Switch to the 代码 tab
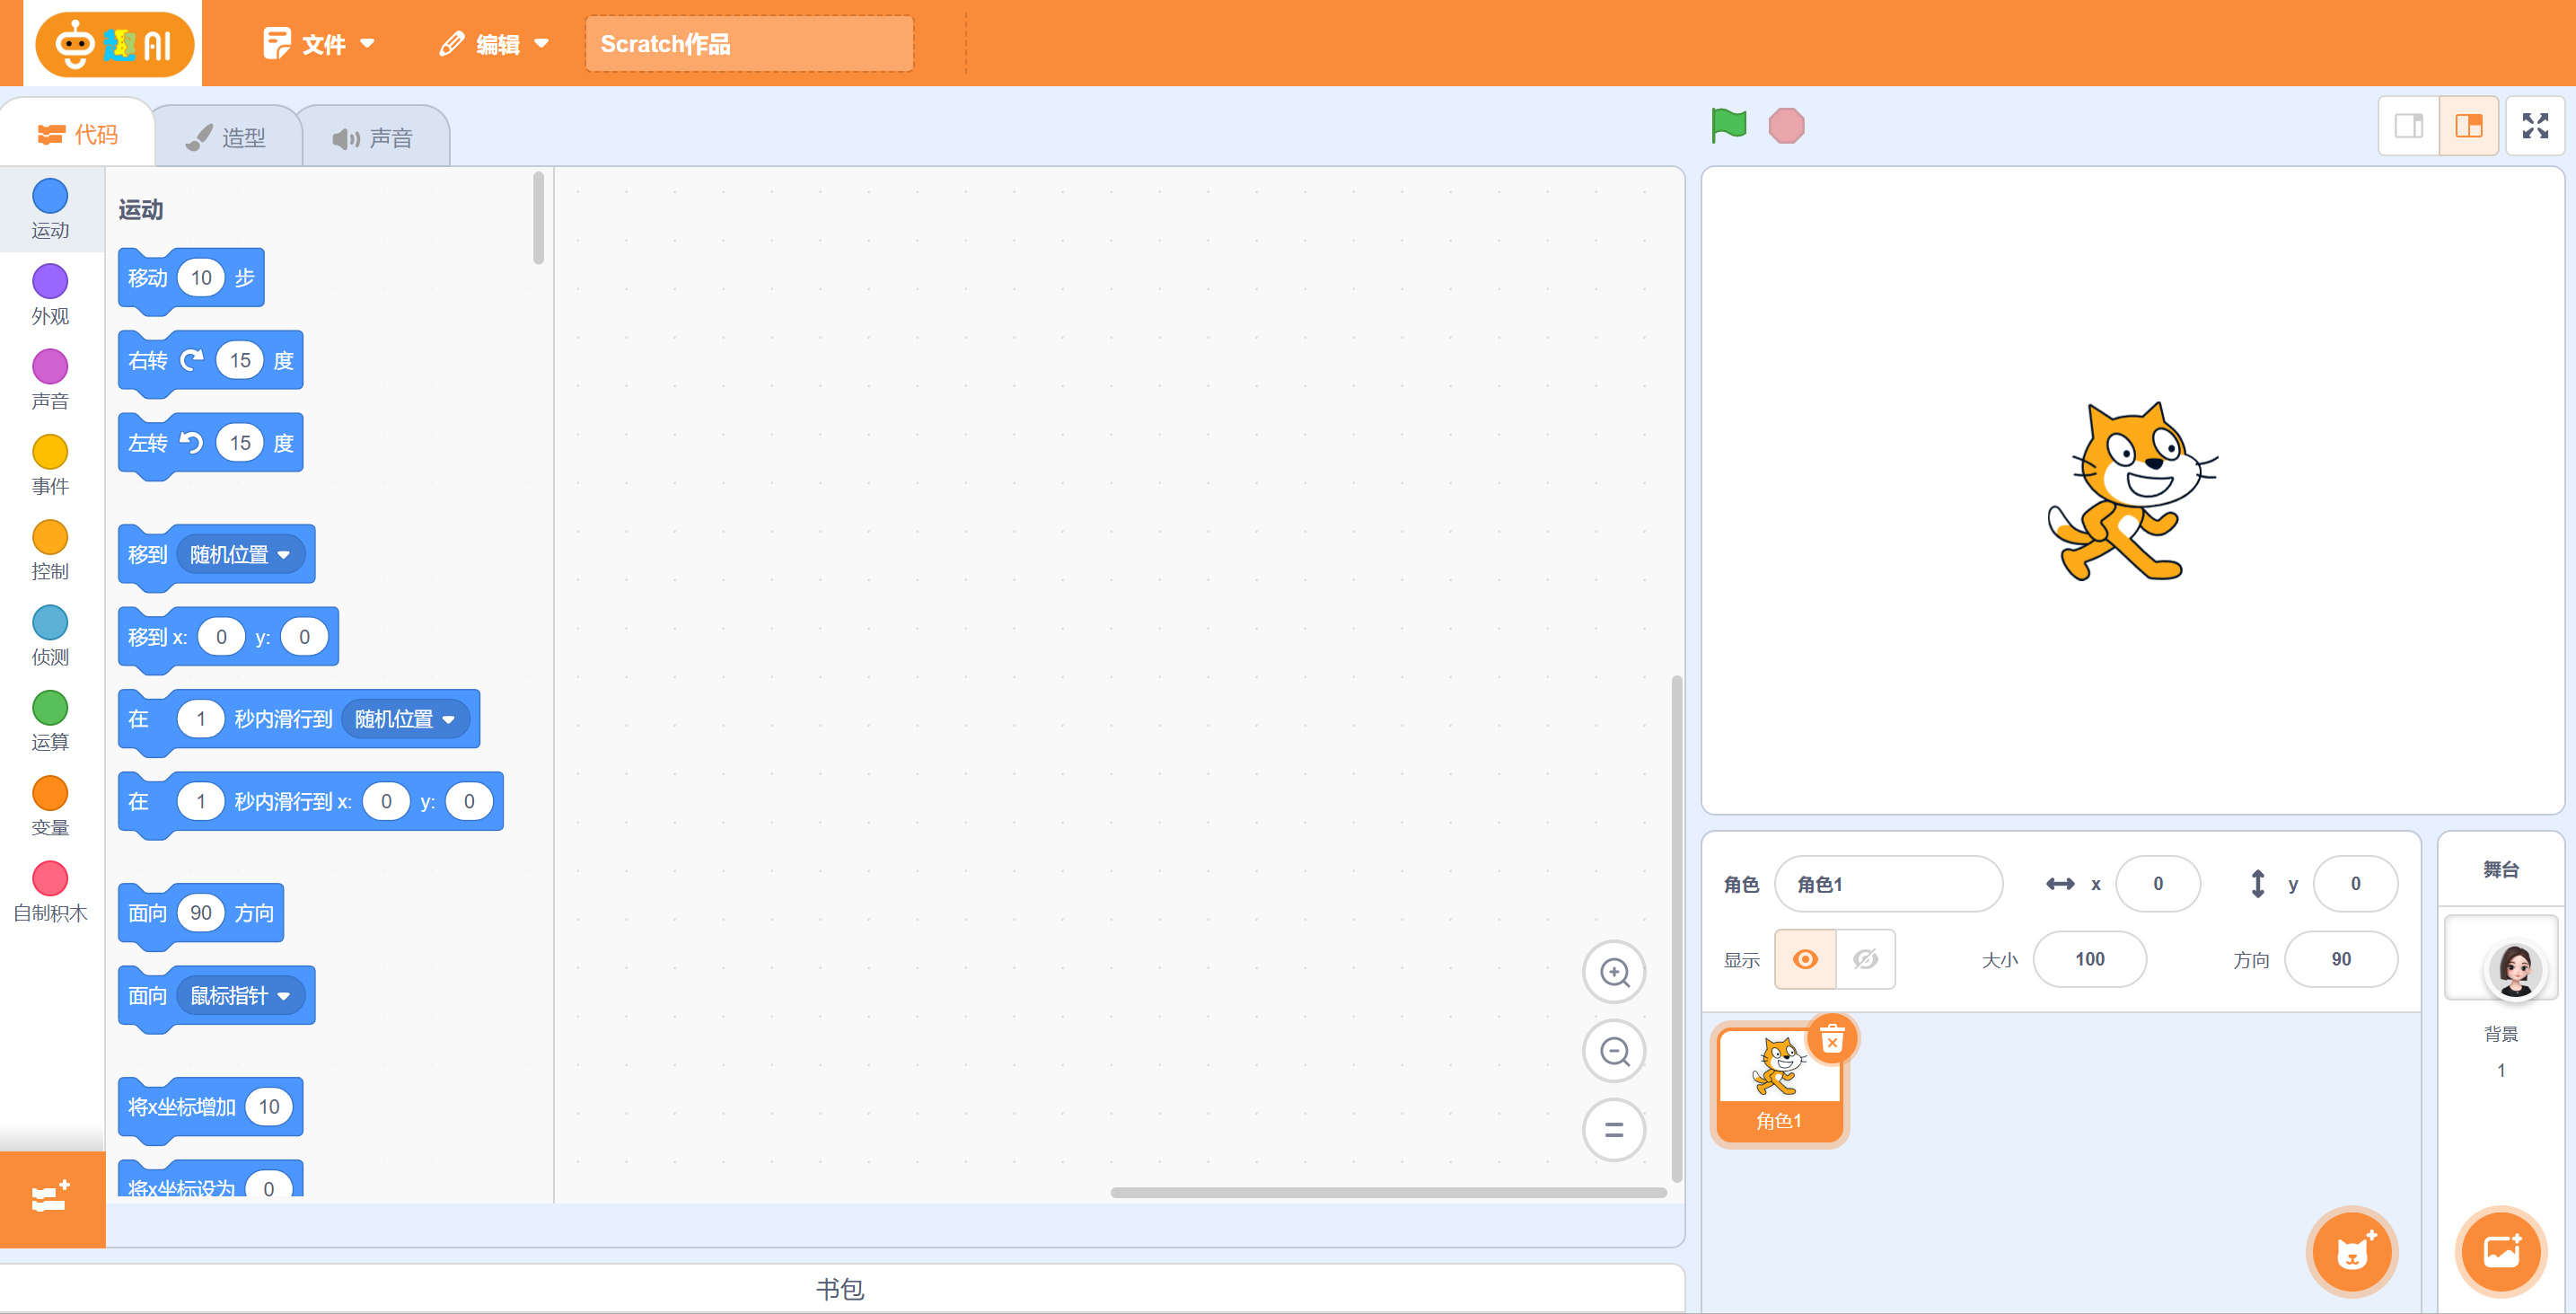Image resolution: width=2576 pixels, height=1314 pixels. pyautogui.click(x=78, y=134)
